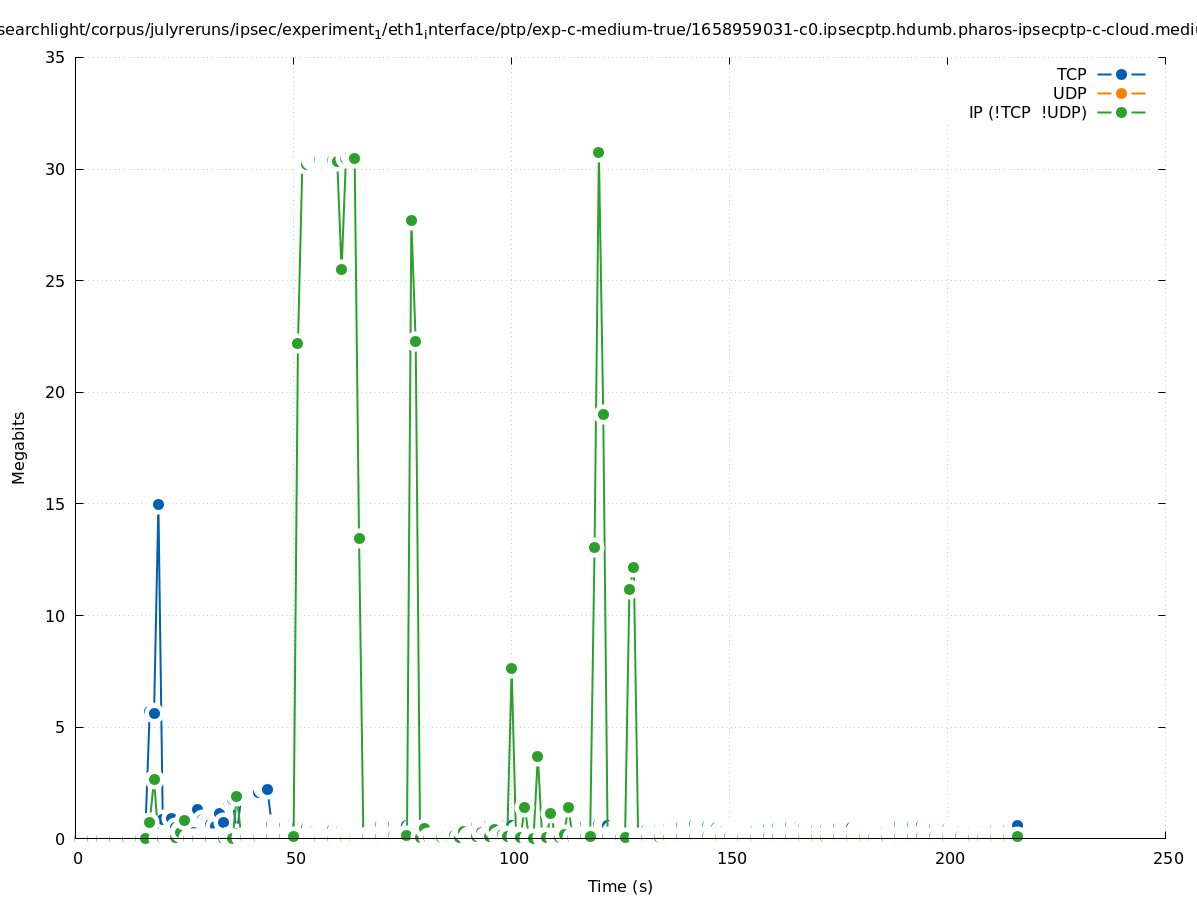Click the file path title at top

click(x=598, y=29)
